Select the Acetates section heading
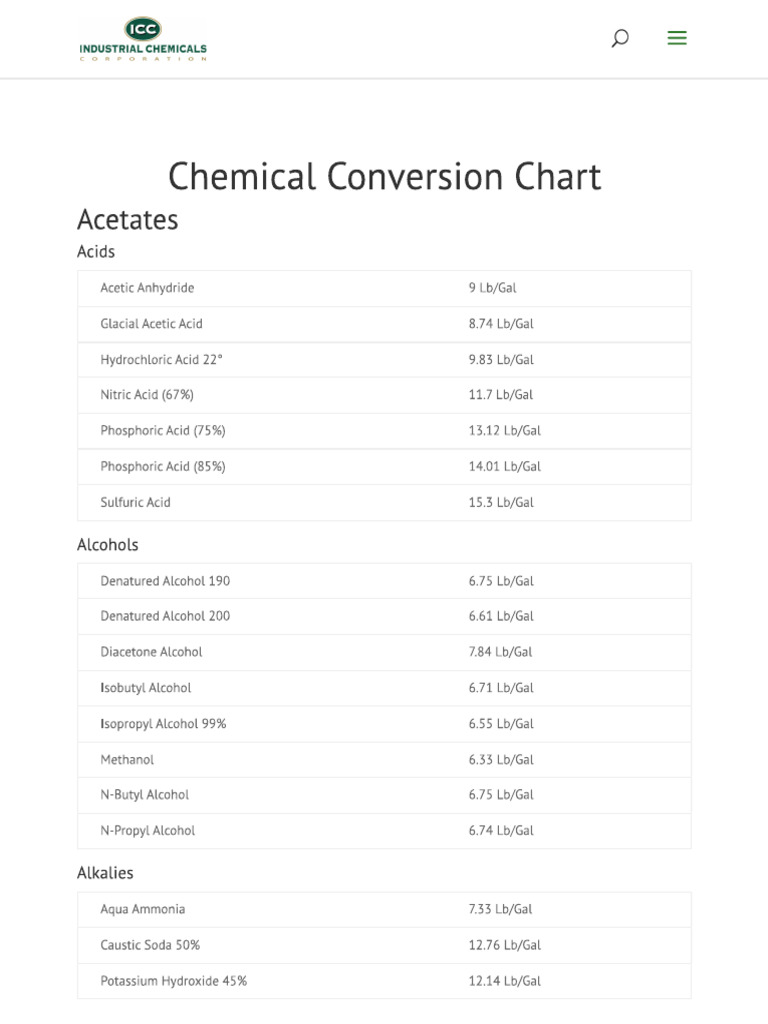This screenshot has height=1024, width=768. [128, 220]
